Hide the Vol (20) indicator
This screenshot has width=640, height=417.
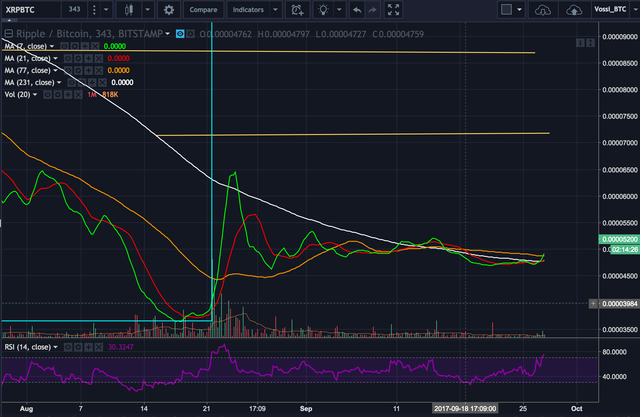point(48,95)
